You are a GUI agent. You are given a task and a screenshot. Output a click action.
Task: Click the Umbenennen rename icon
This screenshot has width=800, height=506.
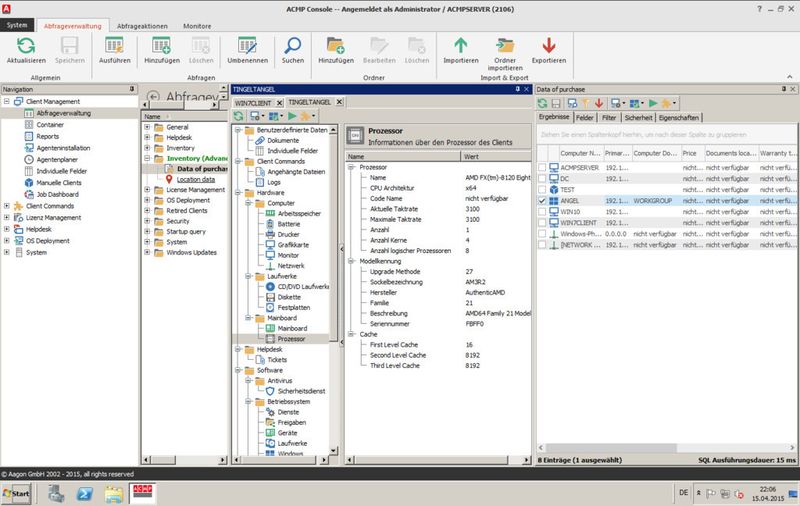(247, 46)
